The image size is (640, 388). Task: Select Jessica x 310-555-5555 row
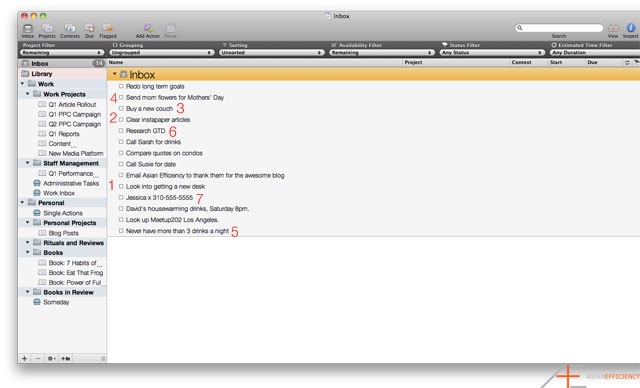(x=159, y=197)
